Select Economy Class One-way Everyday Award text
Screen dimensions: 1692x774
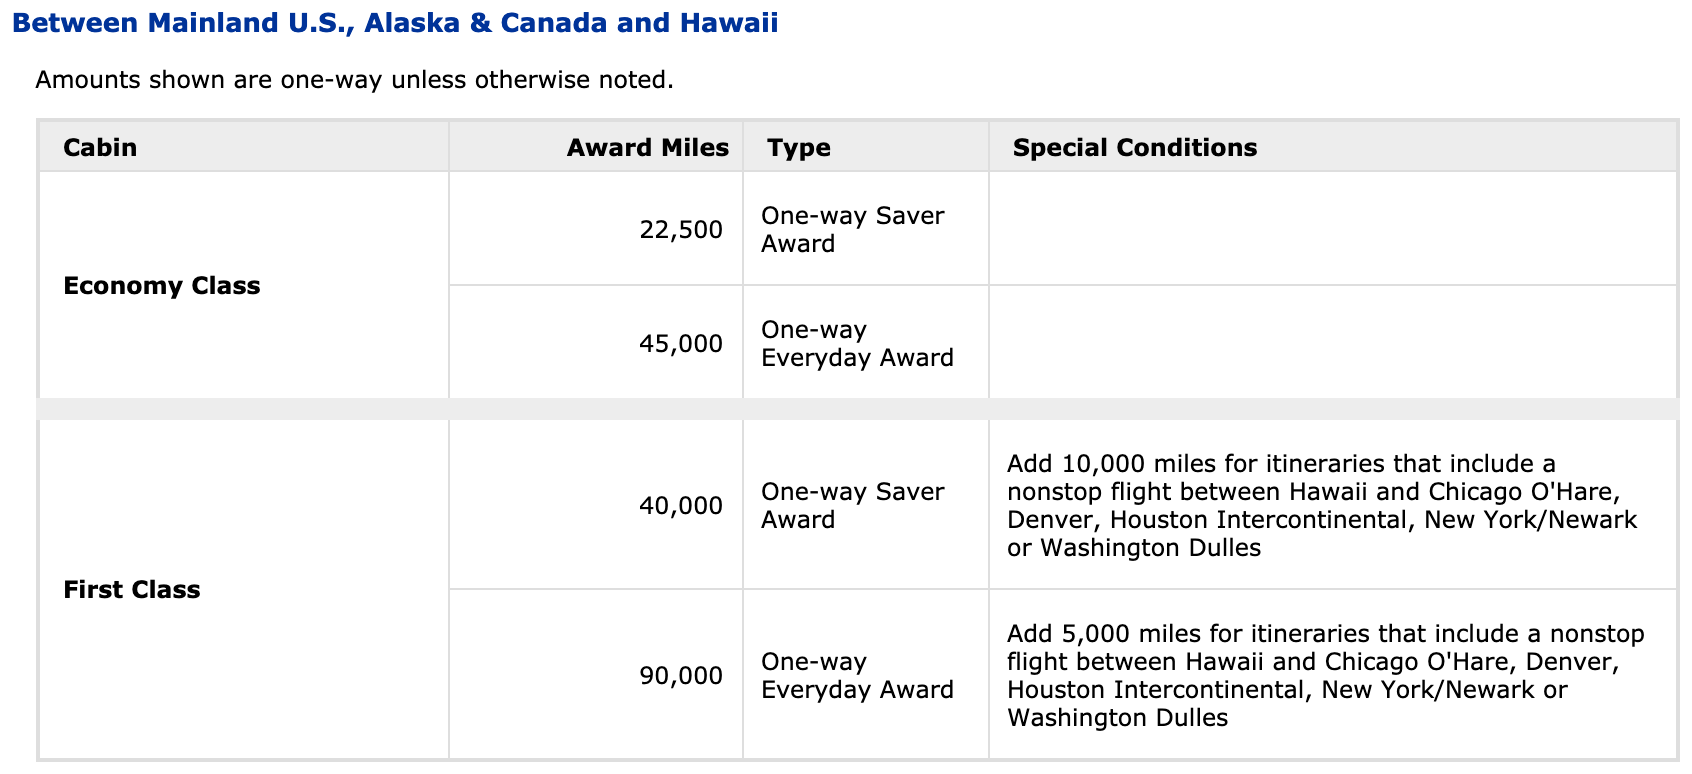(x=857, y=344)
